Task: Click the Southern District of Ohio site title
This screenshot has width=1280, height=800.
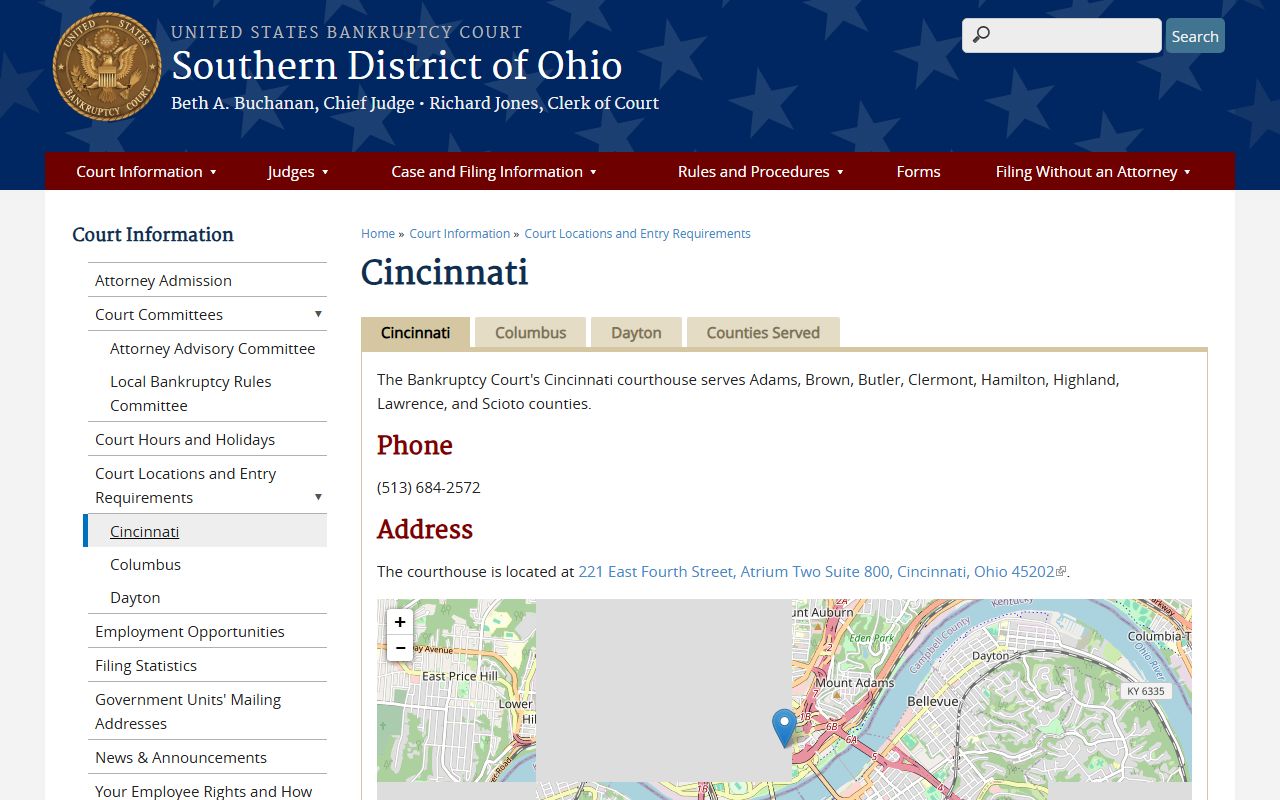Action: click(397, 66)
